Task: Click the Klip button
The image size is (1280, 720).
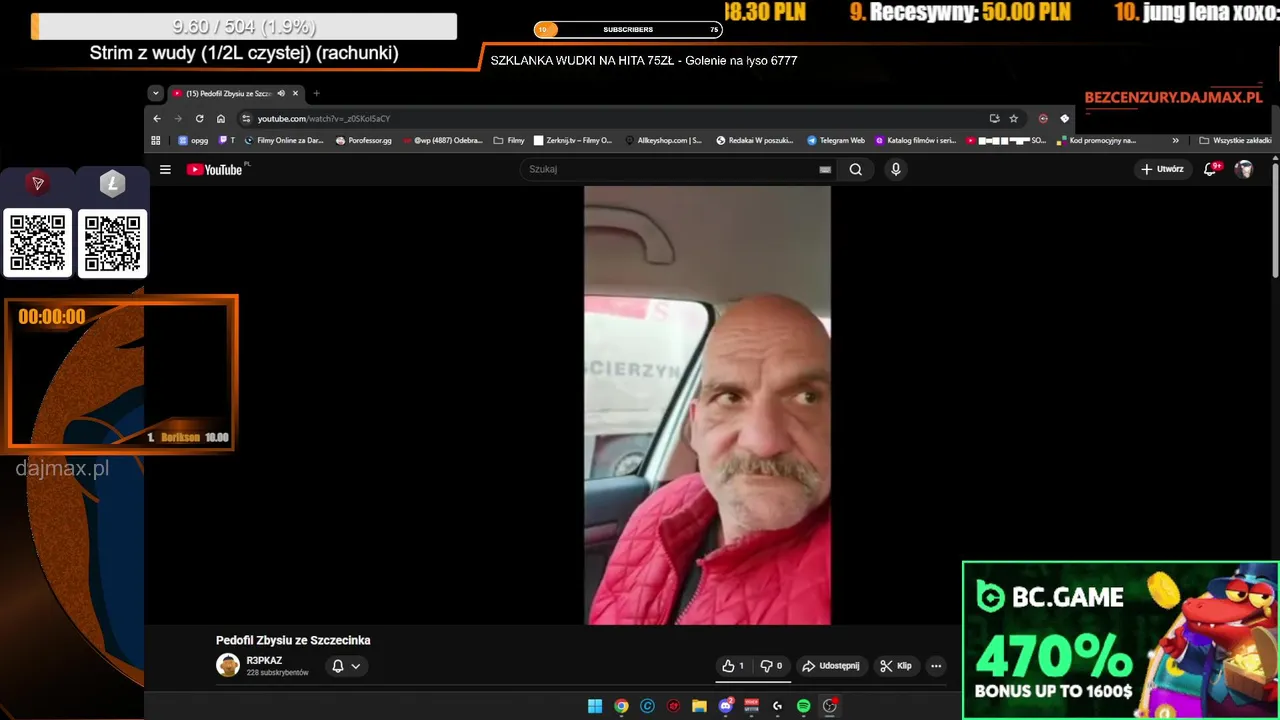Action: point(896,666)
